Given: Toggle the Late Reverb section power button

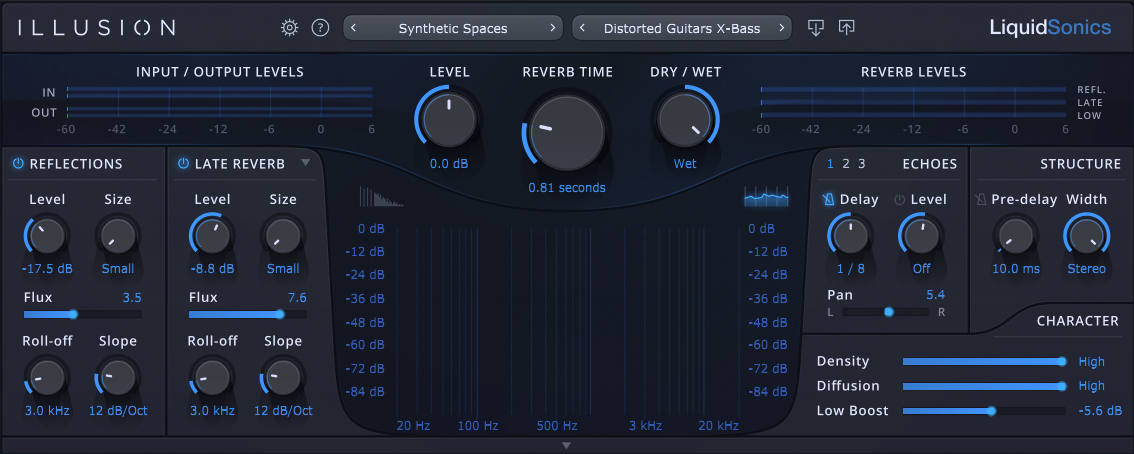Looking at the screenshot, I should click(183, 164).
